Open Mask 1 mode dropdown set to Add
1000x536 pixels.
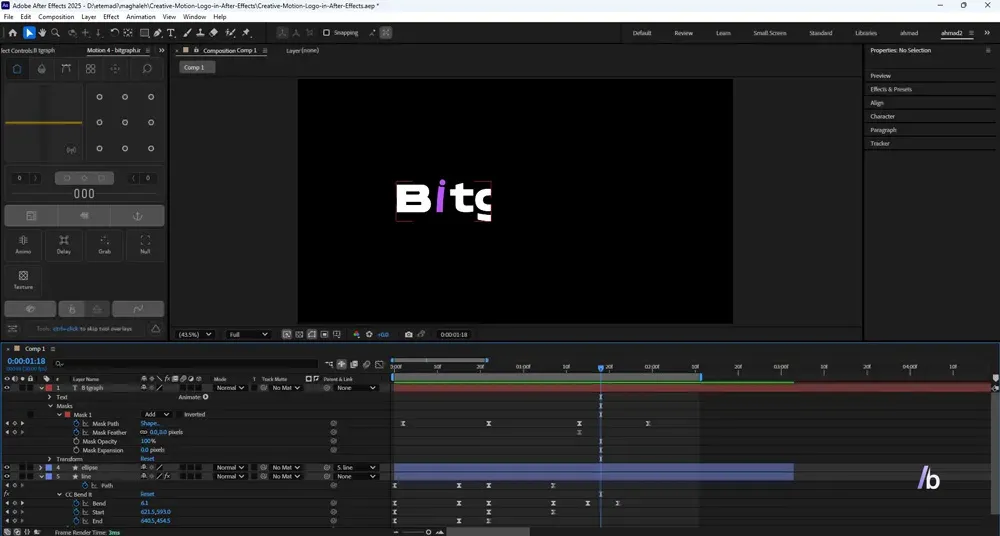pos(156,415)
